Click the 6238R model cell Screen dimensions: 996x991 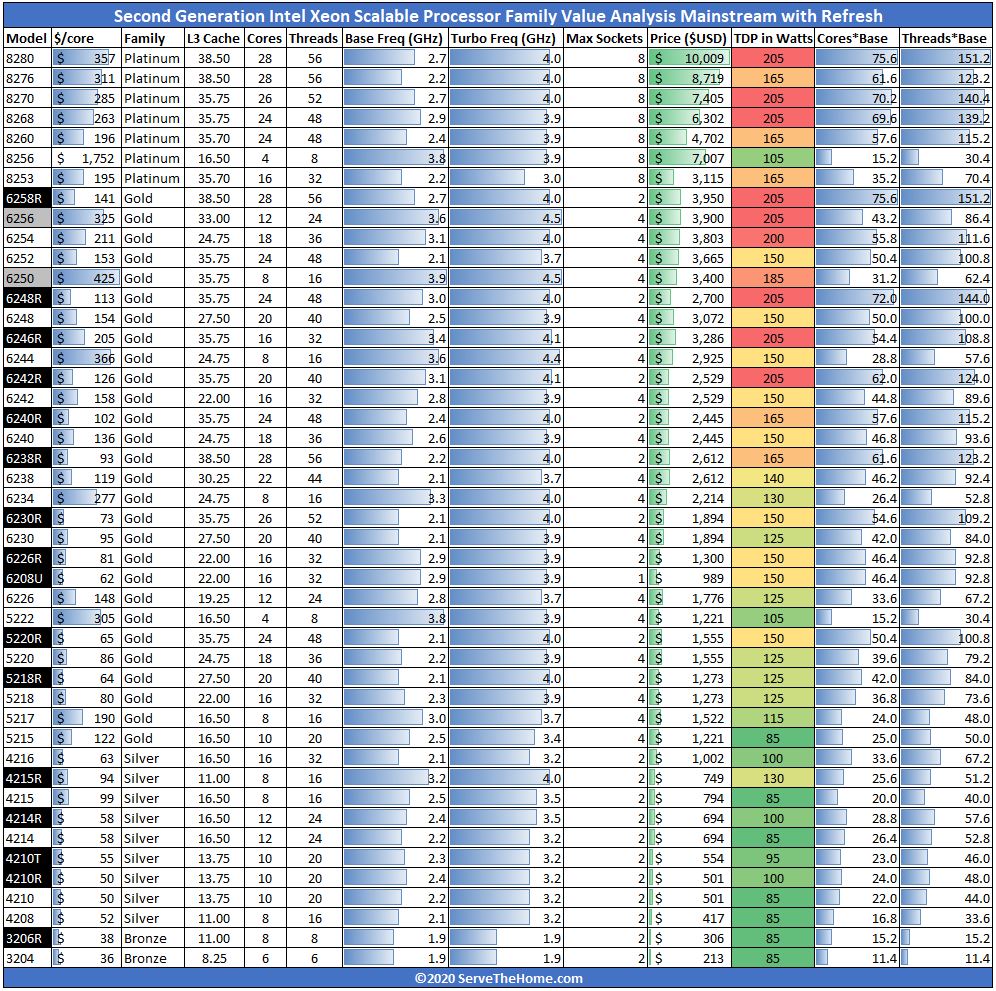click(x=27, y=459)
